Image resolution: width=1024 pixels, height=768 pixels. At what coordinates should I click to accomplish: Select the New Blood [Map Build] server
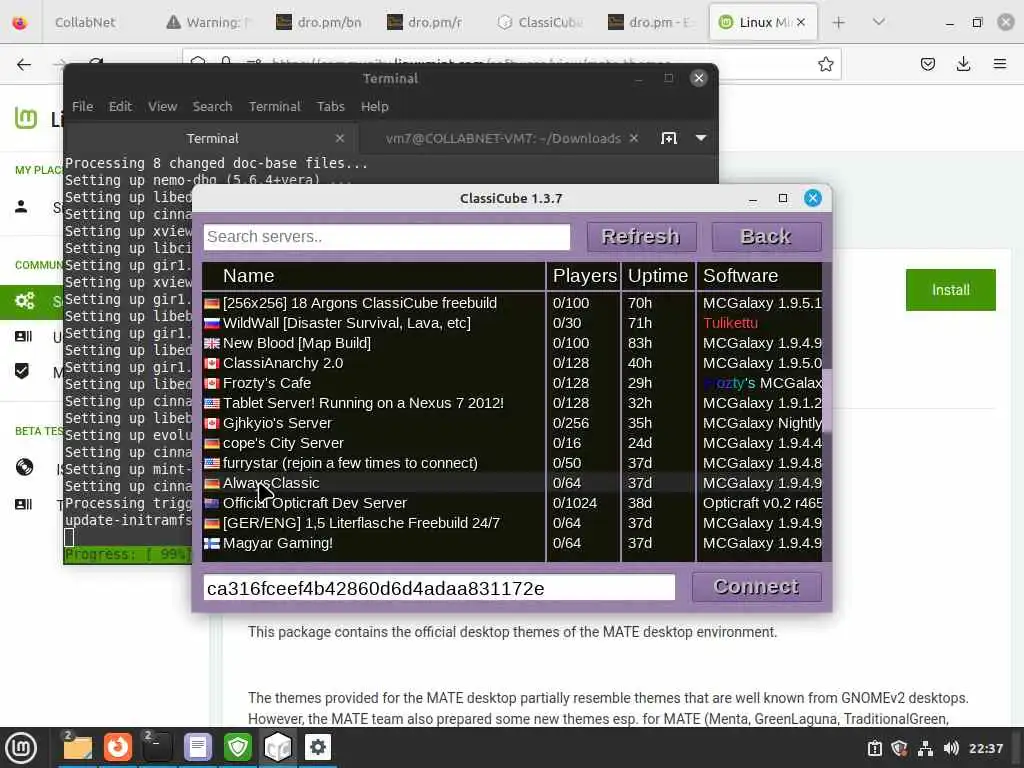512,344
